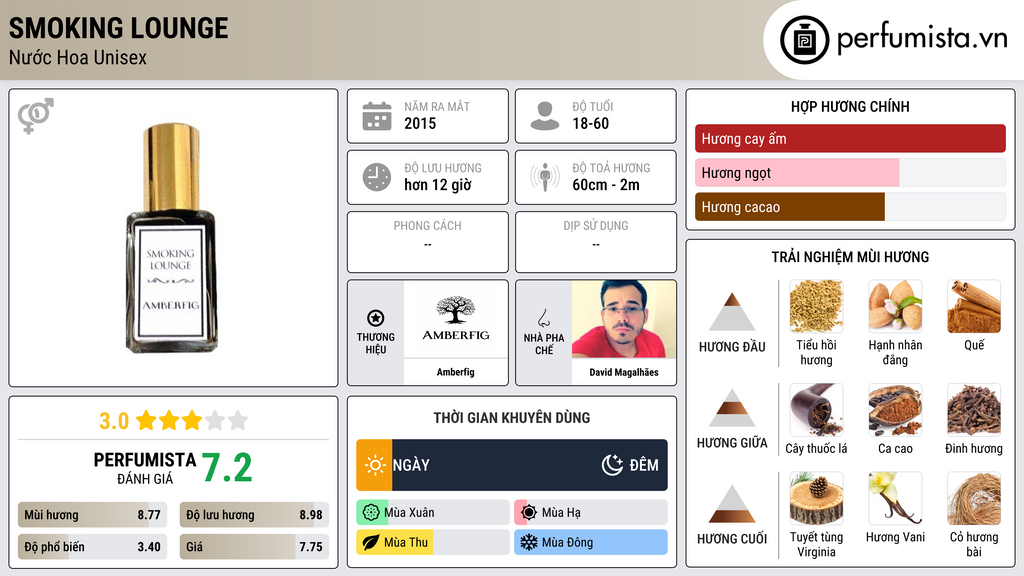Click the person icon beside Độ tuổi

[545, 116]
